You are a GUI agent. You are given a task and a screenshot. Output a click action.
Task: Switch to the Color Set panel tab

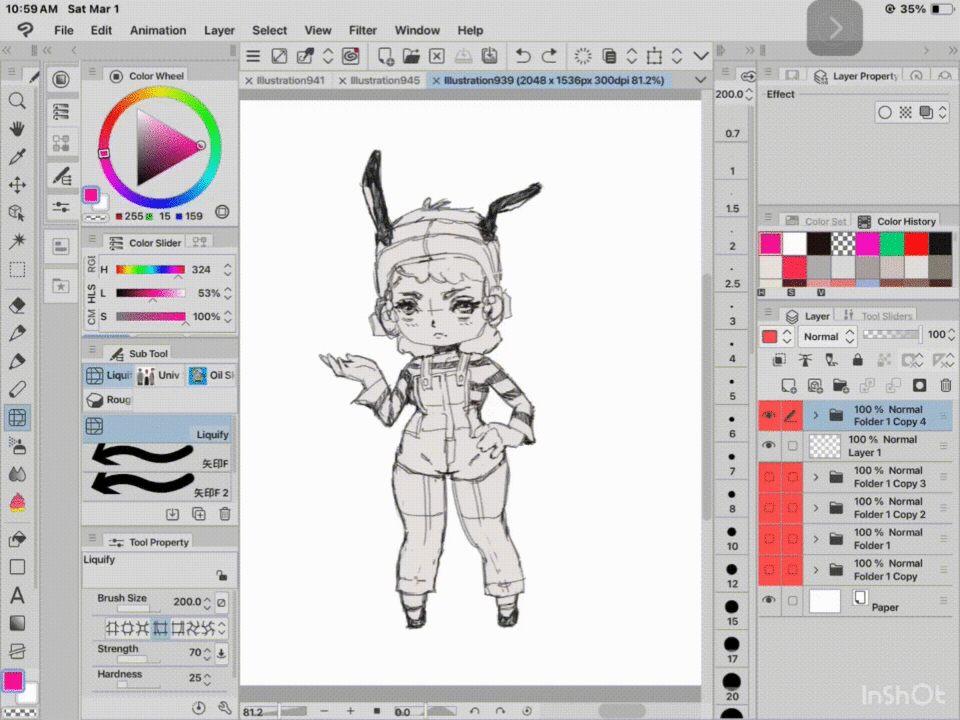[825, 222]
